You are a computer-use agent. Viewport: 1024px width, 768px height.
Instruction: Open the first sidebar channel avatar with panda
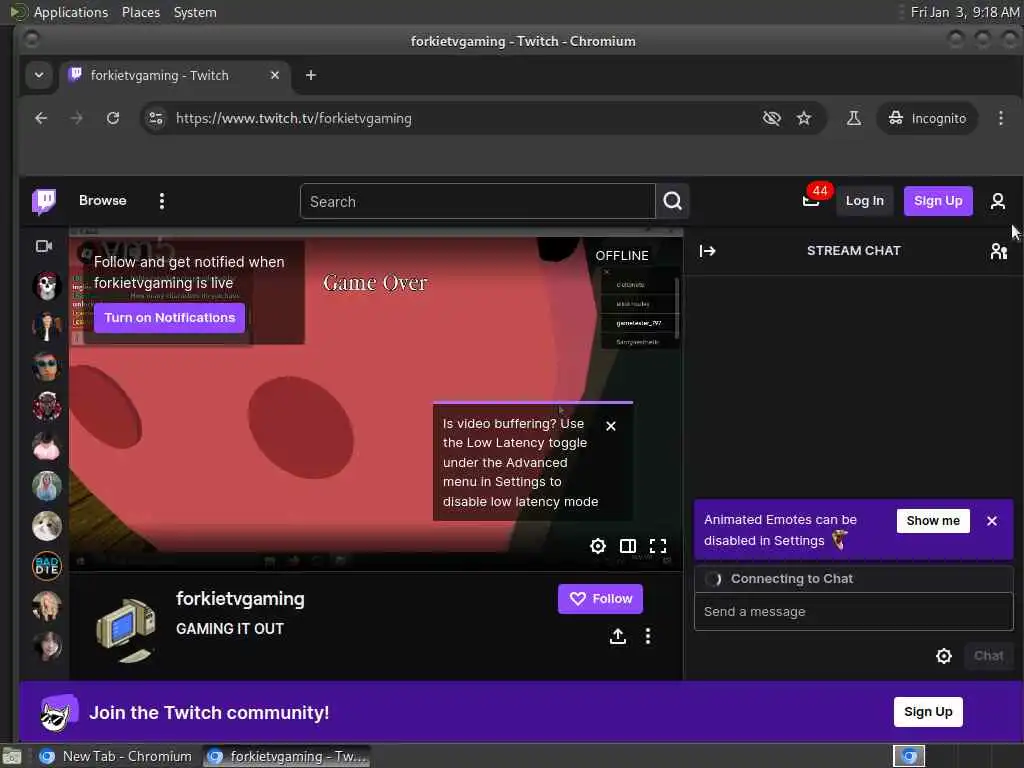point(46,285)
